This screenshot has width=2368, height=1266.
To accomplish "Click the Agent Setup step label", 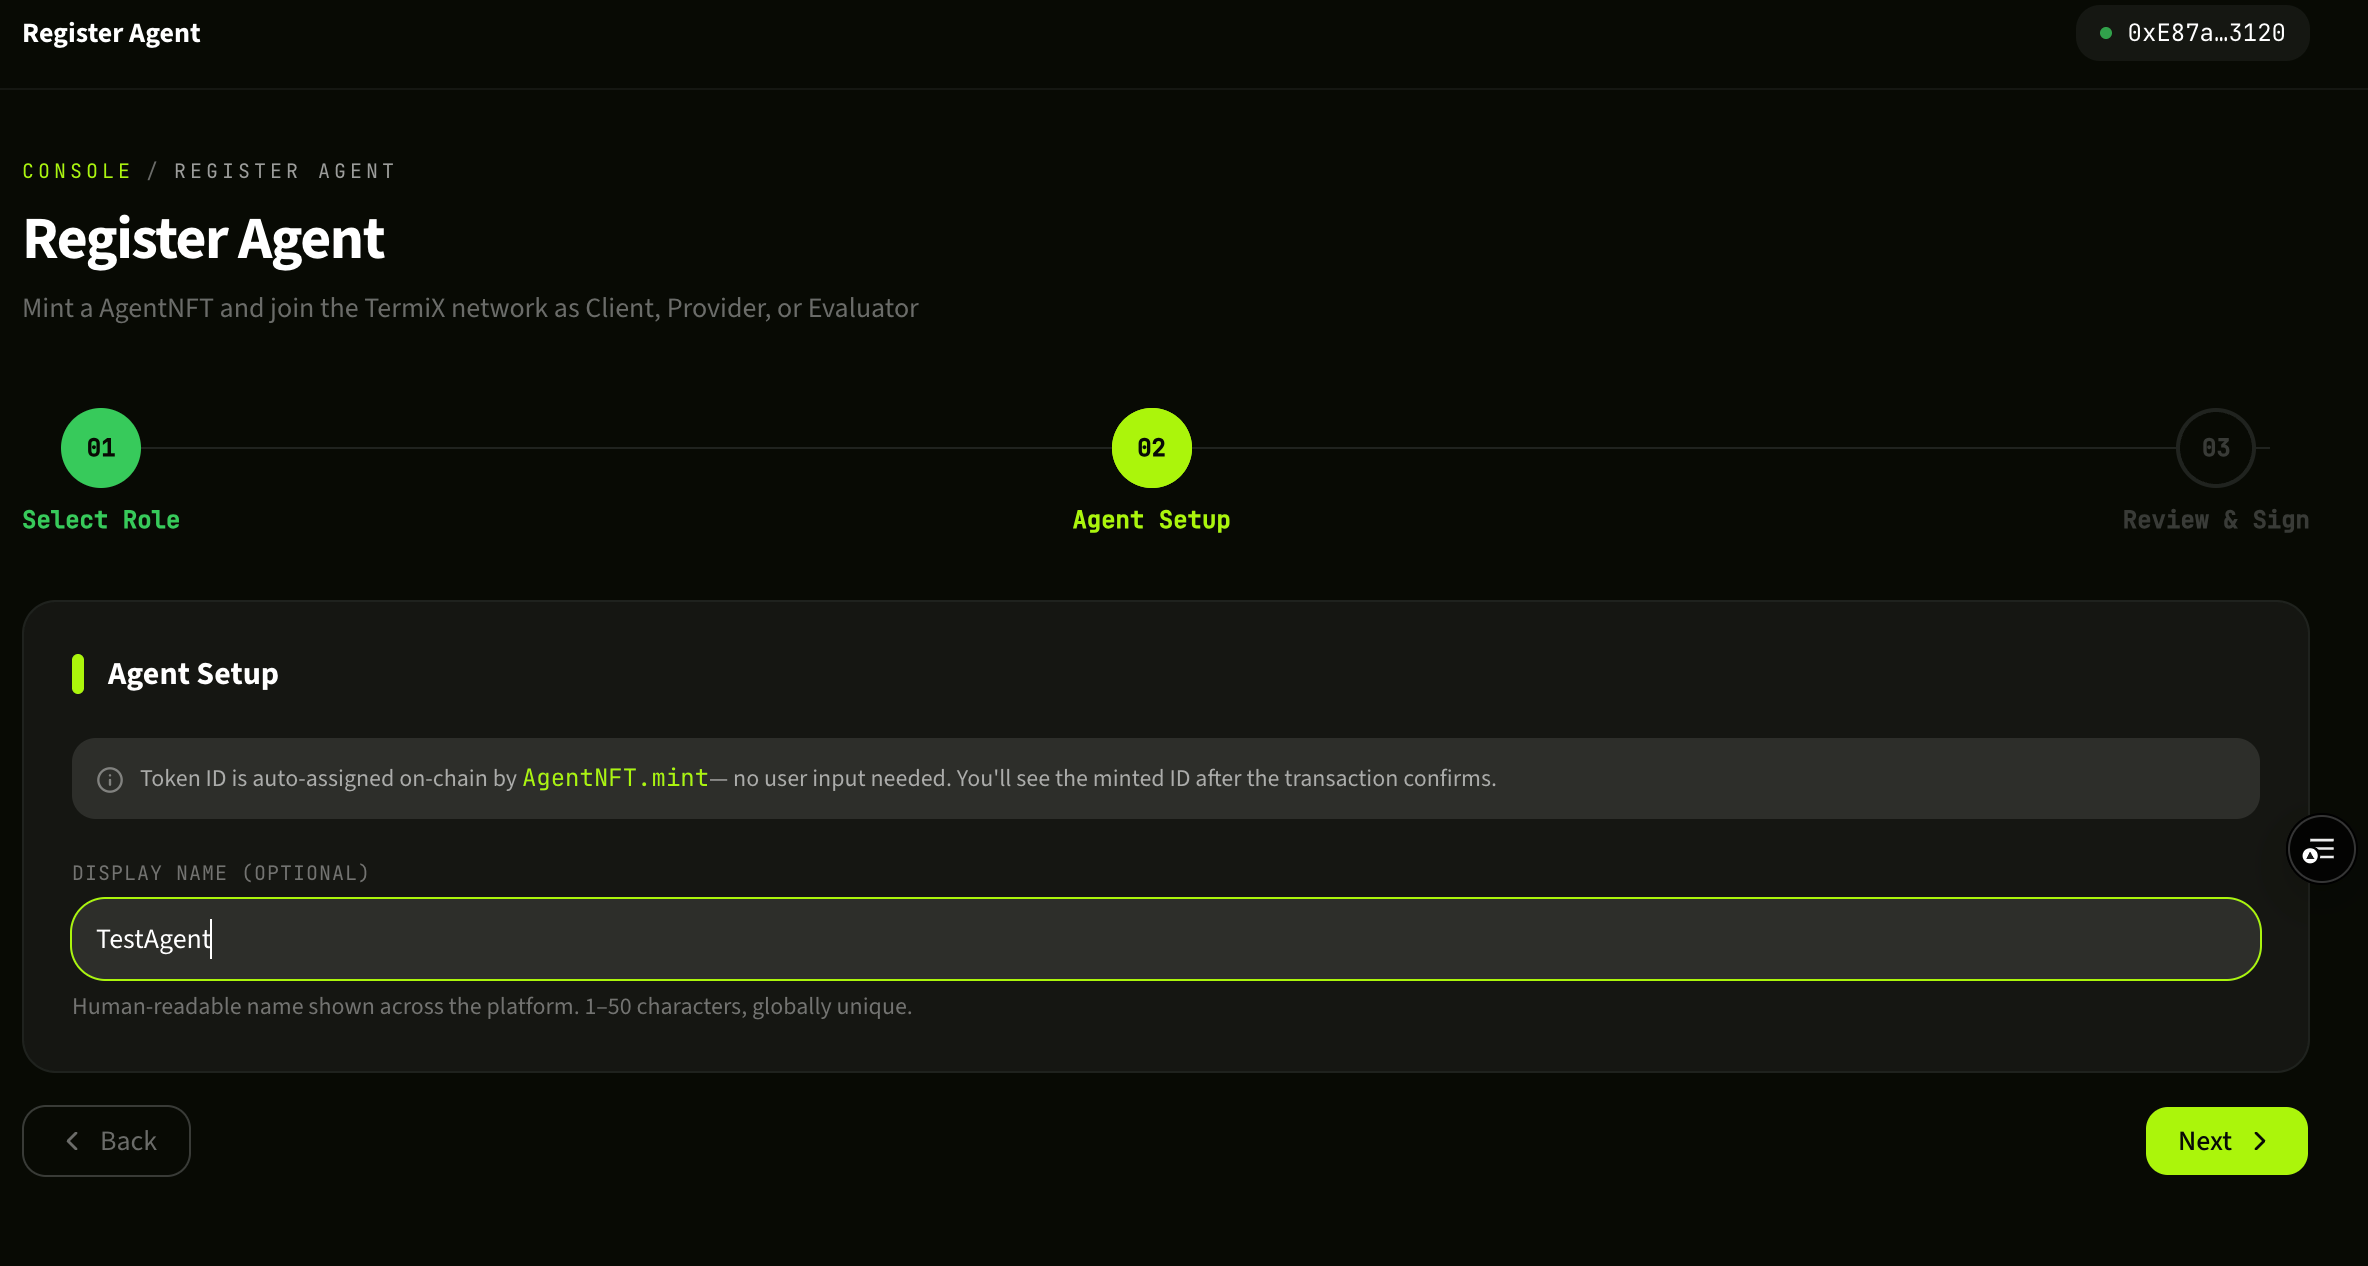I will tap(1151, 520).
